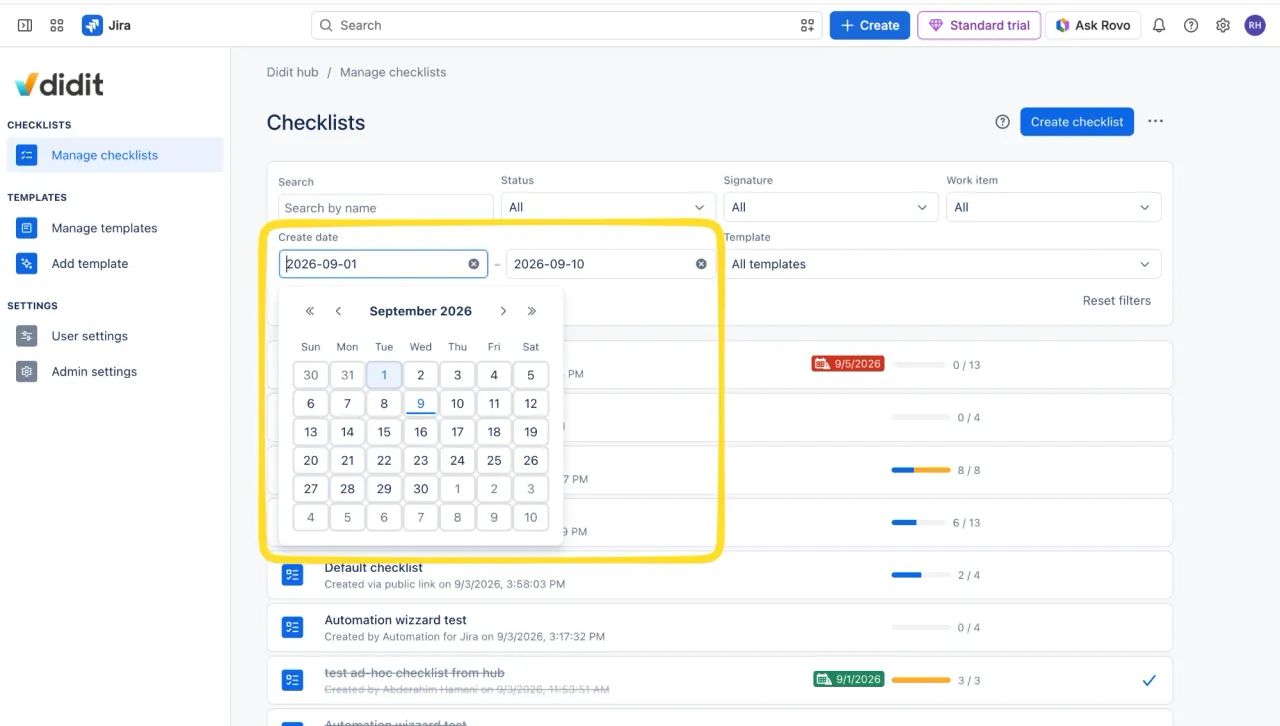The width and height of the screenshot is (1280, 726).
Task: Jump to the previous year in calendar
Action: click(x=310, y=311)
